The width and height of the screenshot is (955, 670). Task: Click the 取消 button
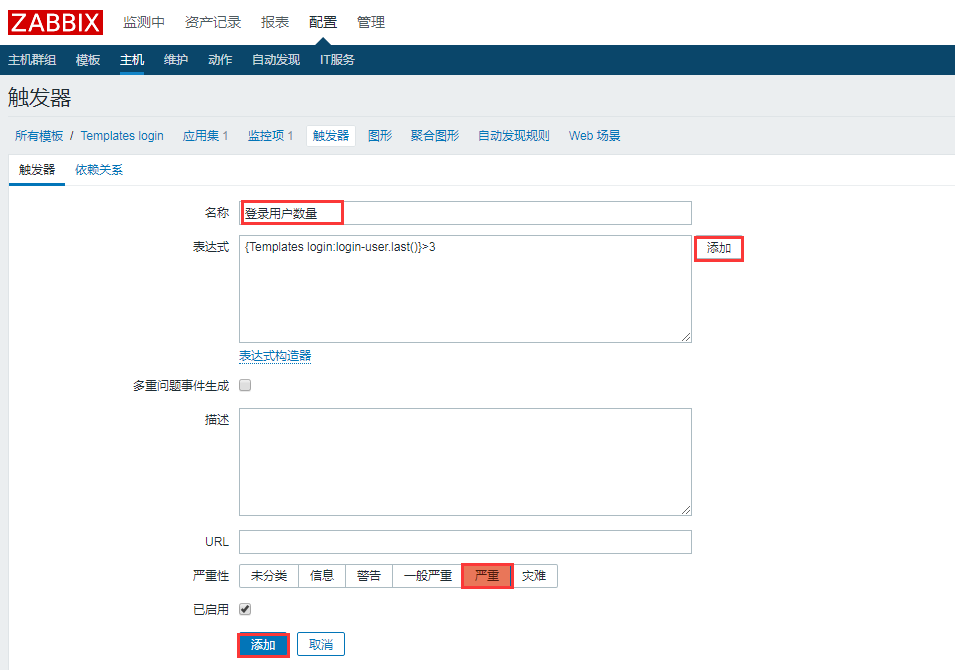[321, 644]
